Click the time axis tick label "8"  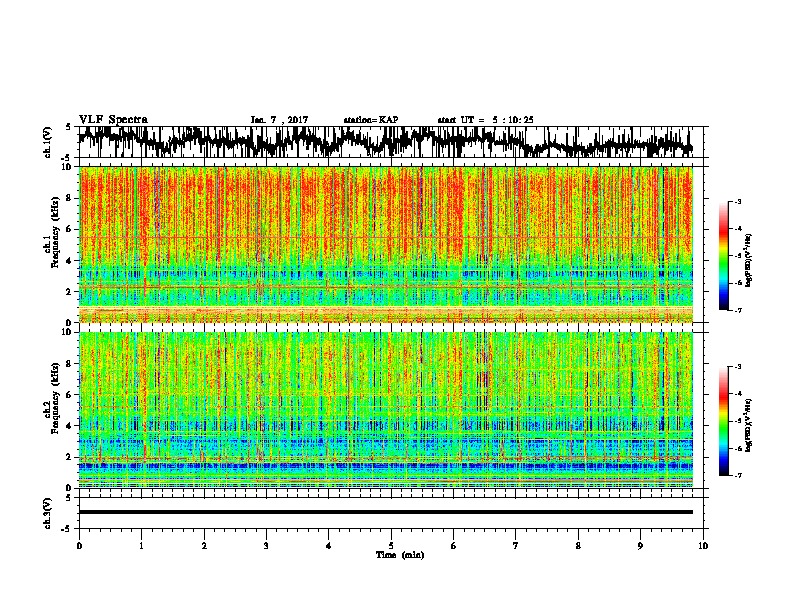[x=578, y=546]
